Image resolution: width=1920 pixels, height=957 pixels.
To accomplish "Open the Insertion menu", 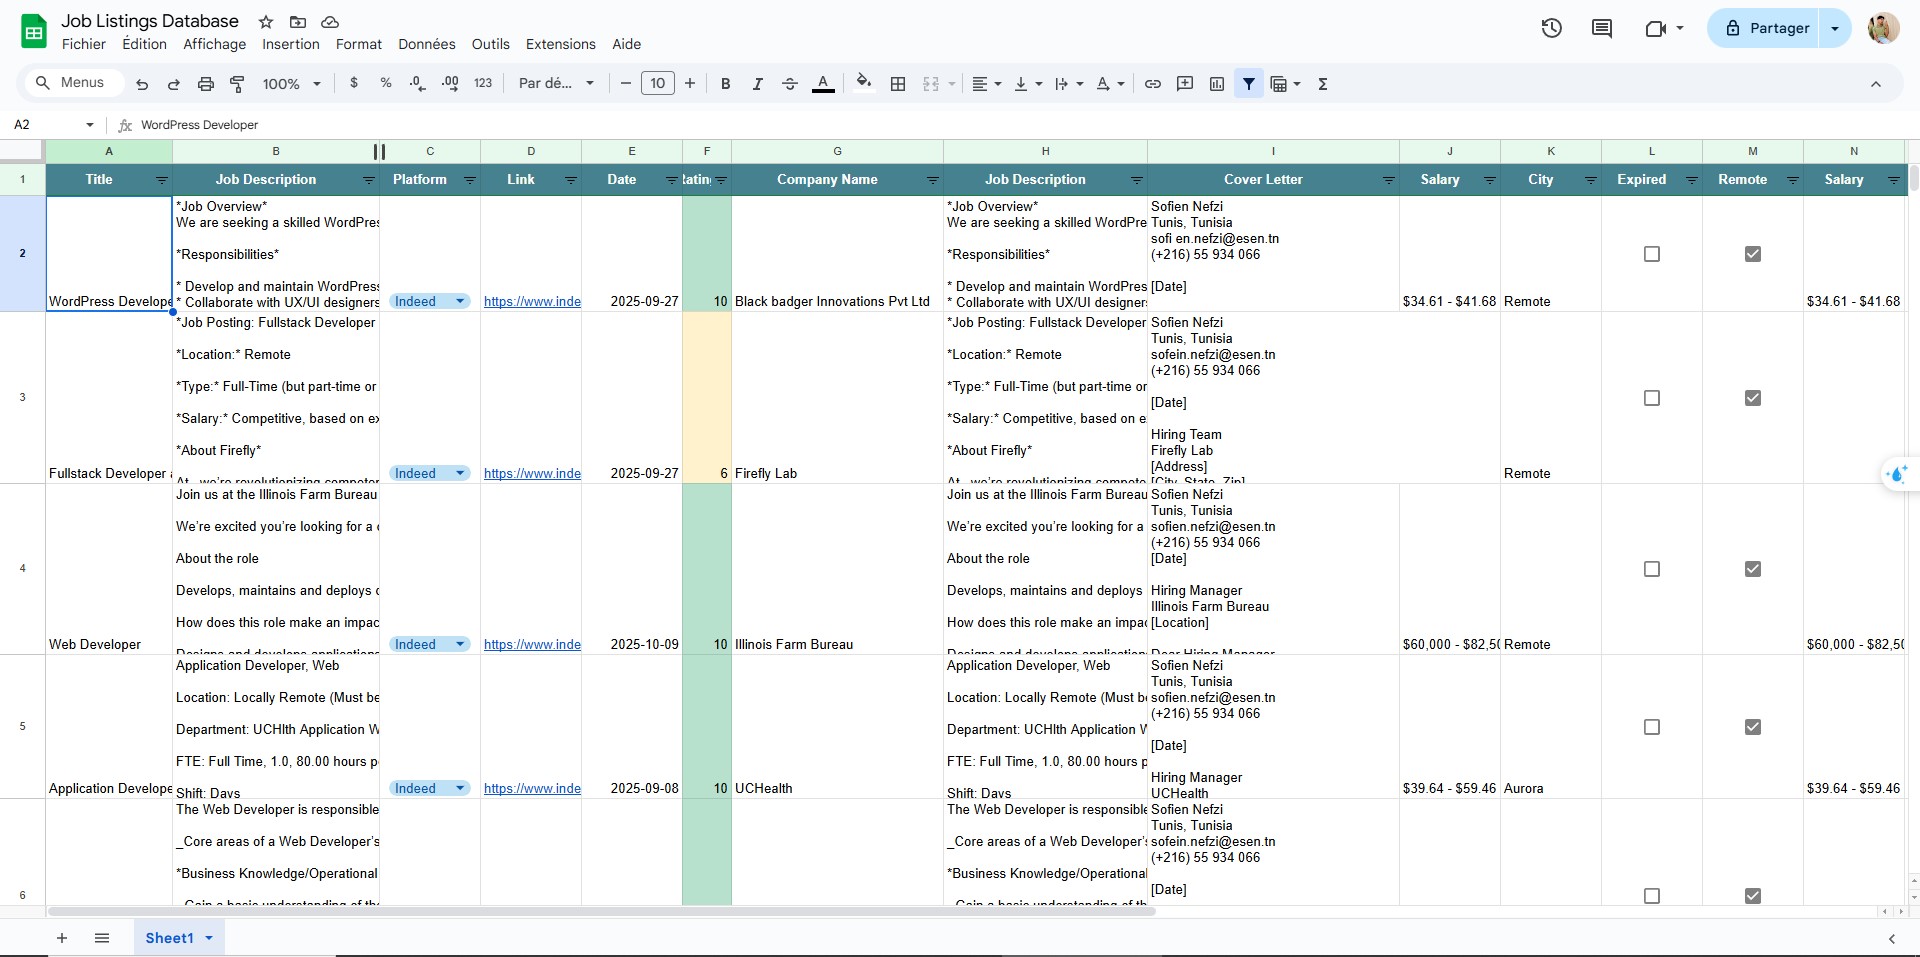I will 291,44.
